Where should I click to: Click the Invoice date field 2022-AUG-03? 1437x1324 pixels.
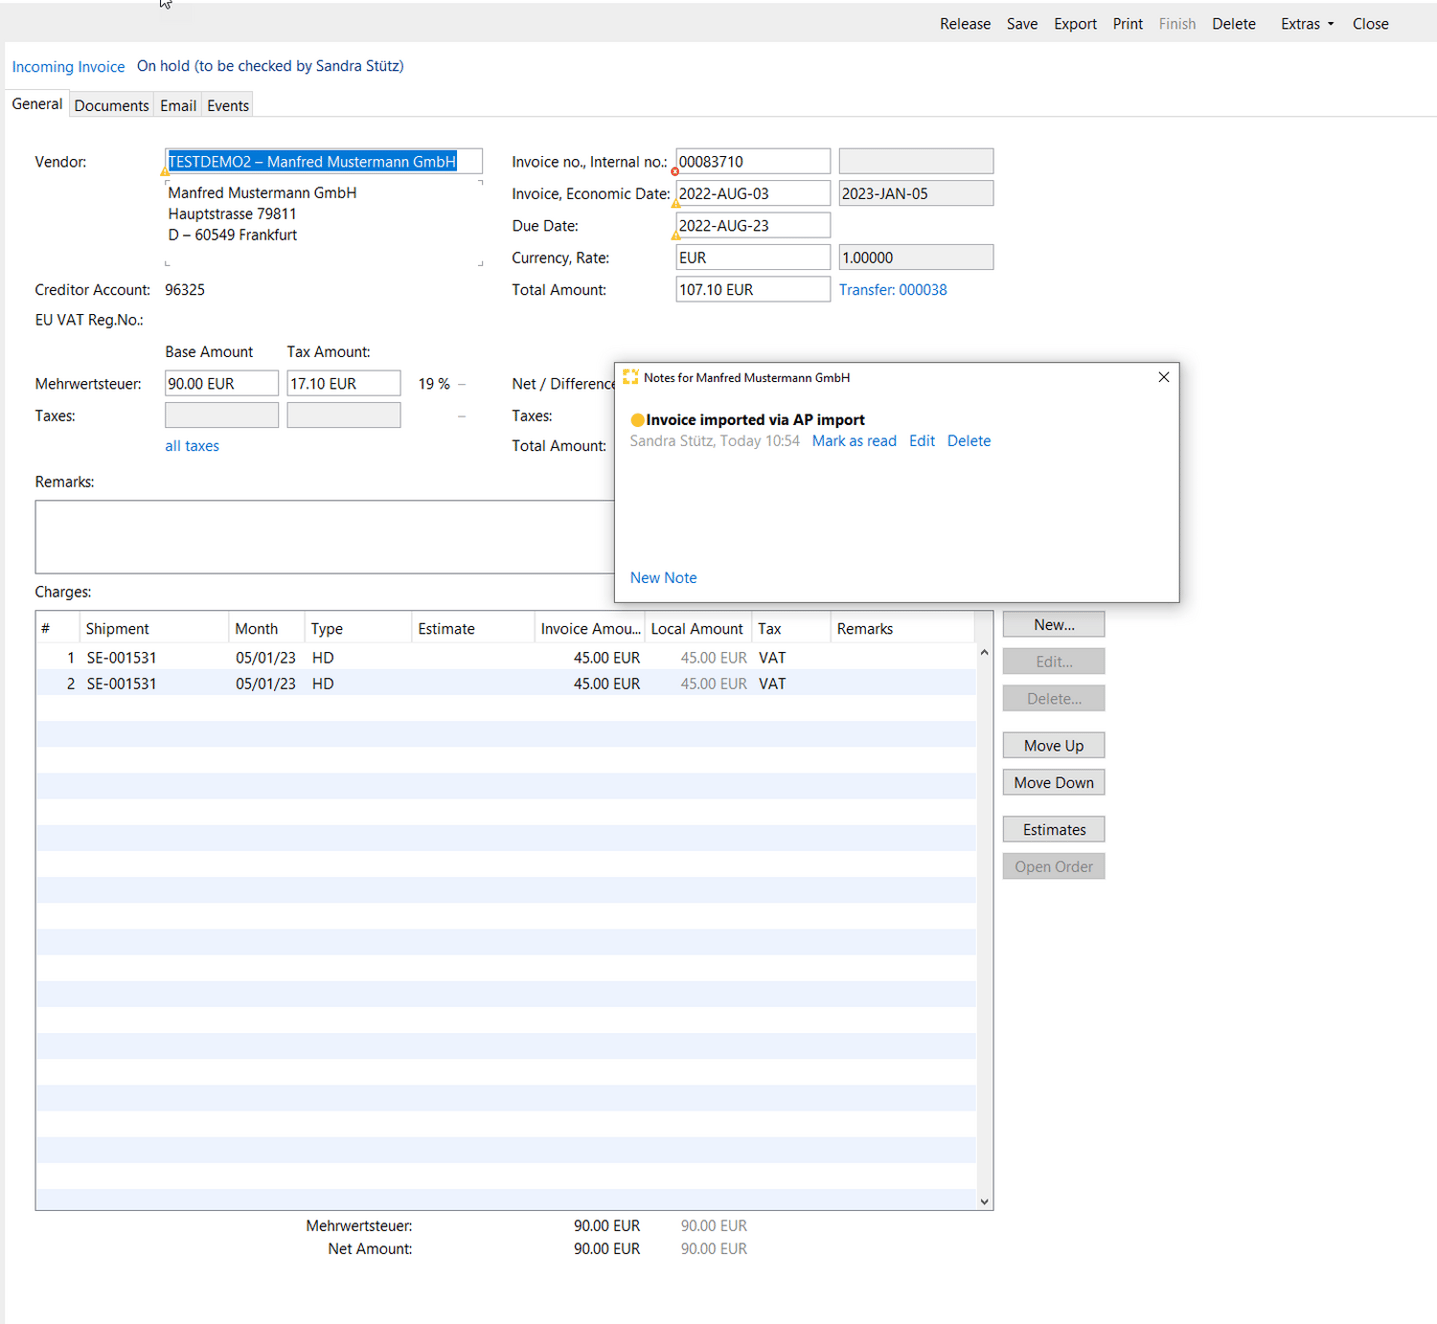point(753,193)
